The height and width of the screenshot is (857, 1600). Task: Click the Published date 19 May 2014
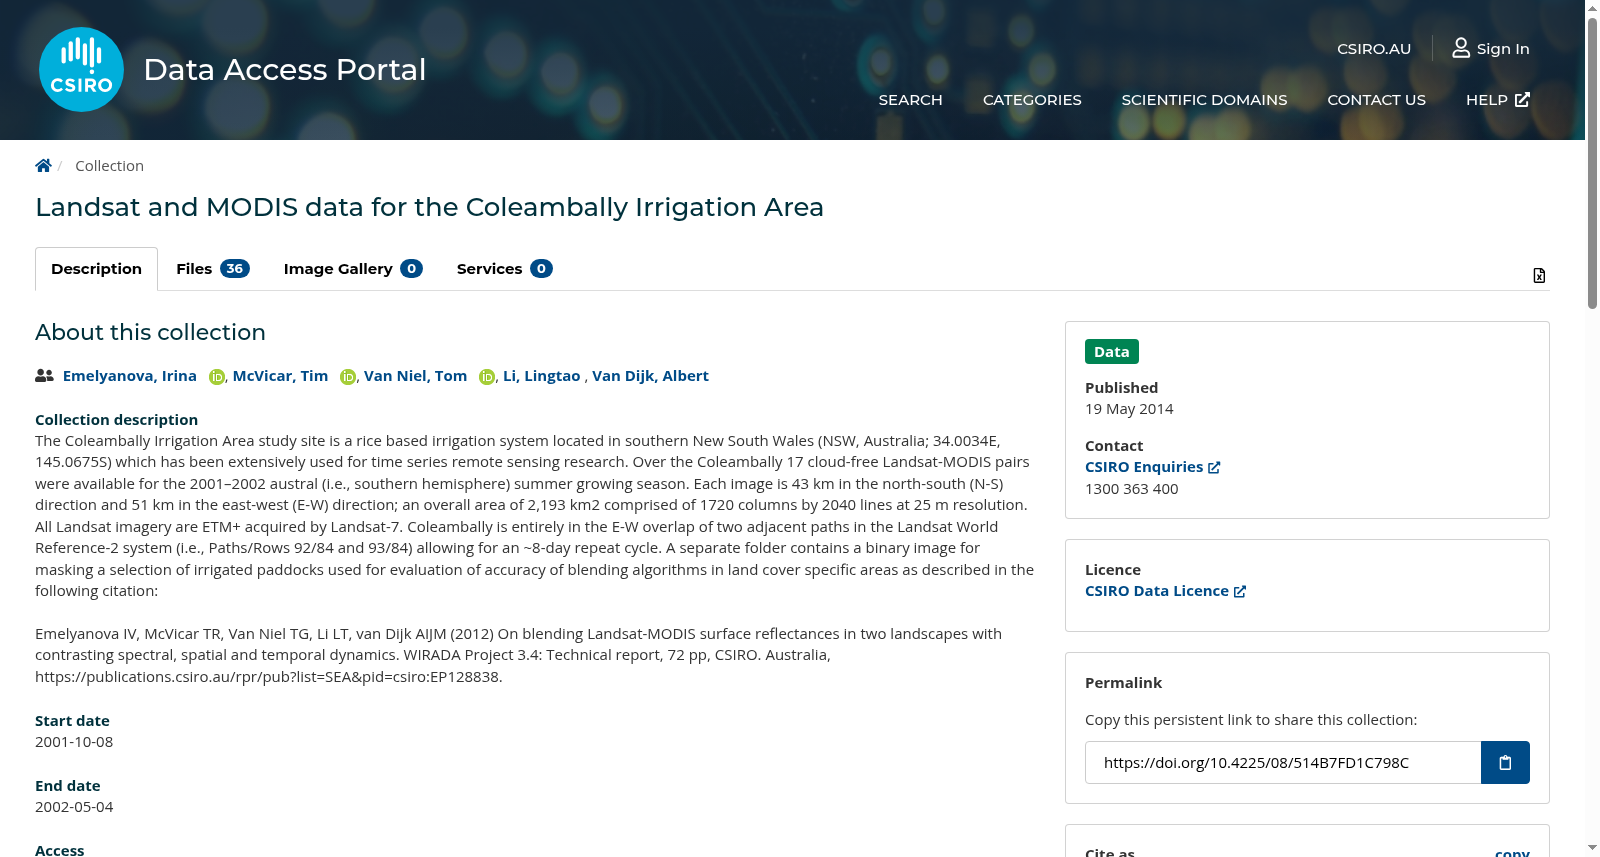pos(1129,409)
